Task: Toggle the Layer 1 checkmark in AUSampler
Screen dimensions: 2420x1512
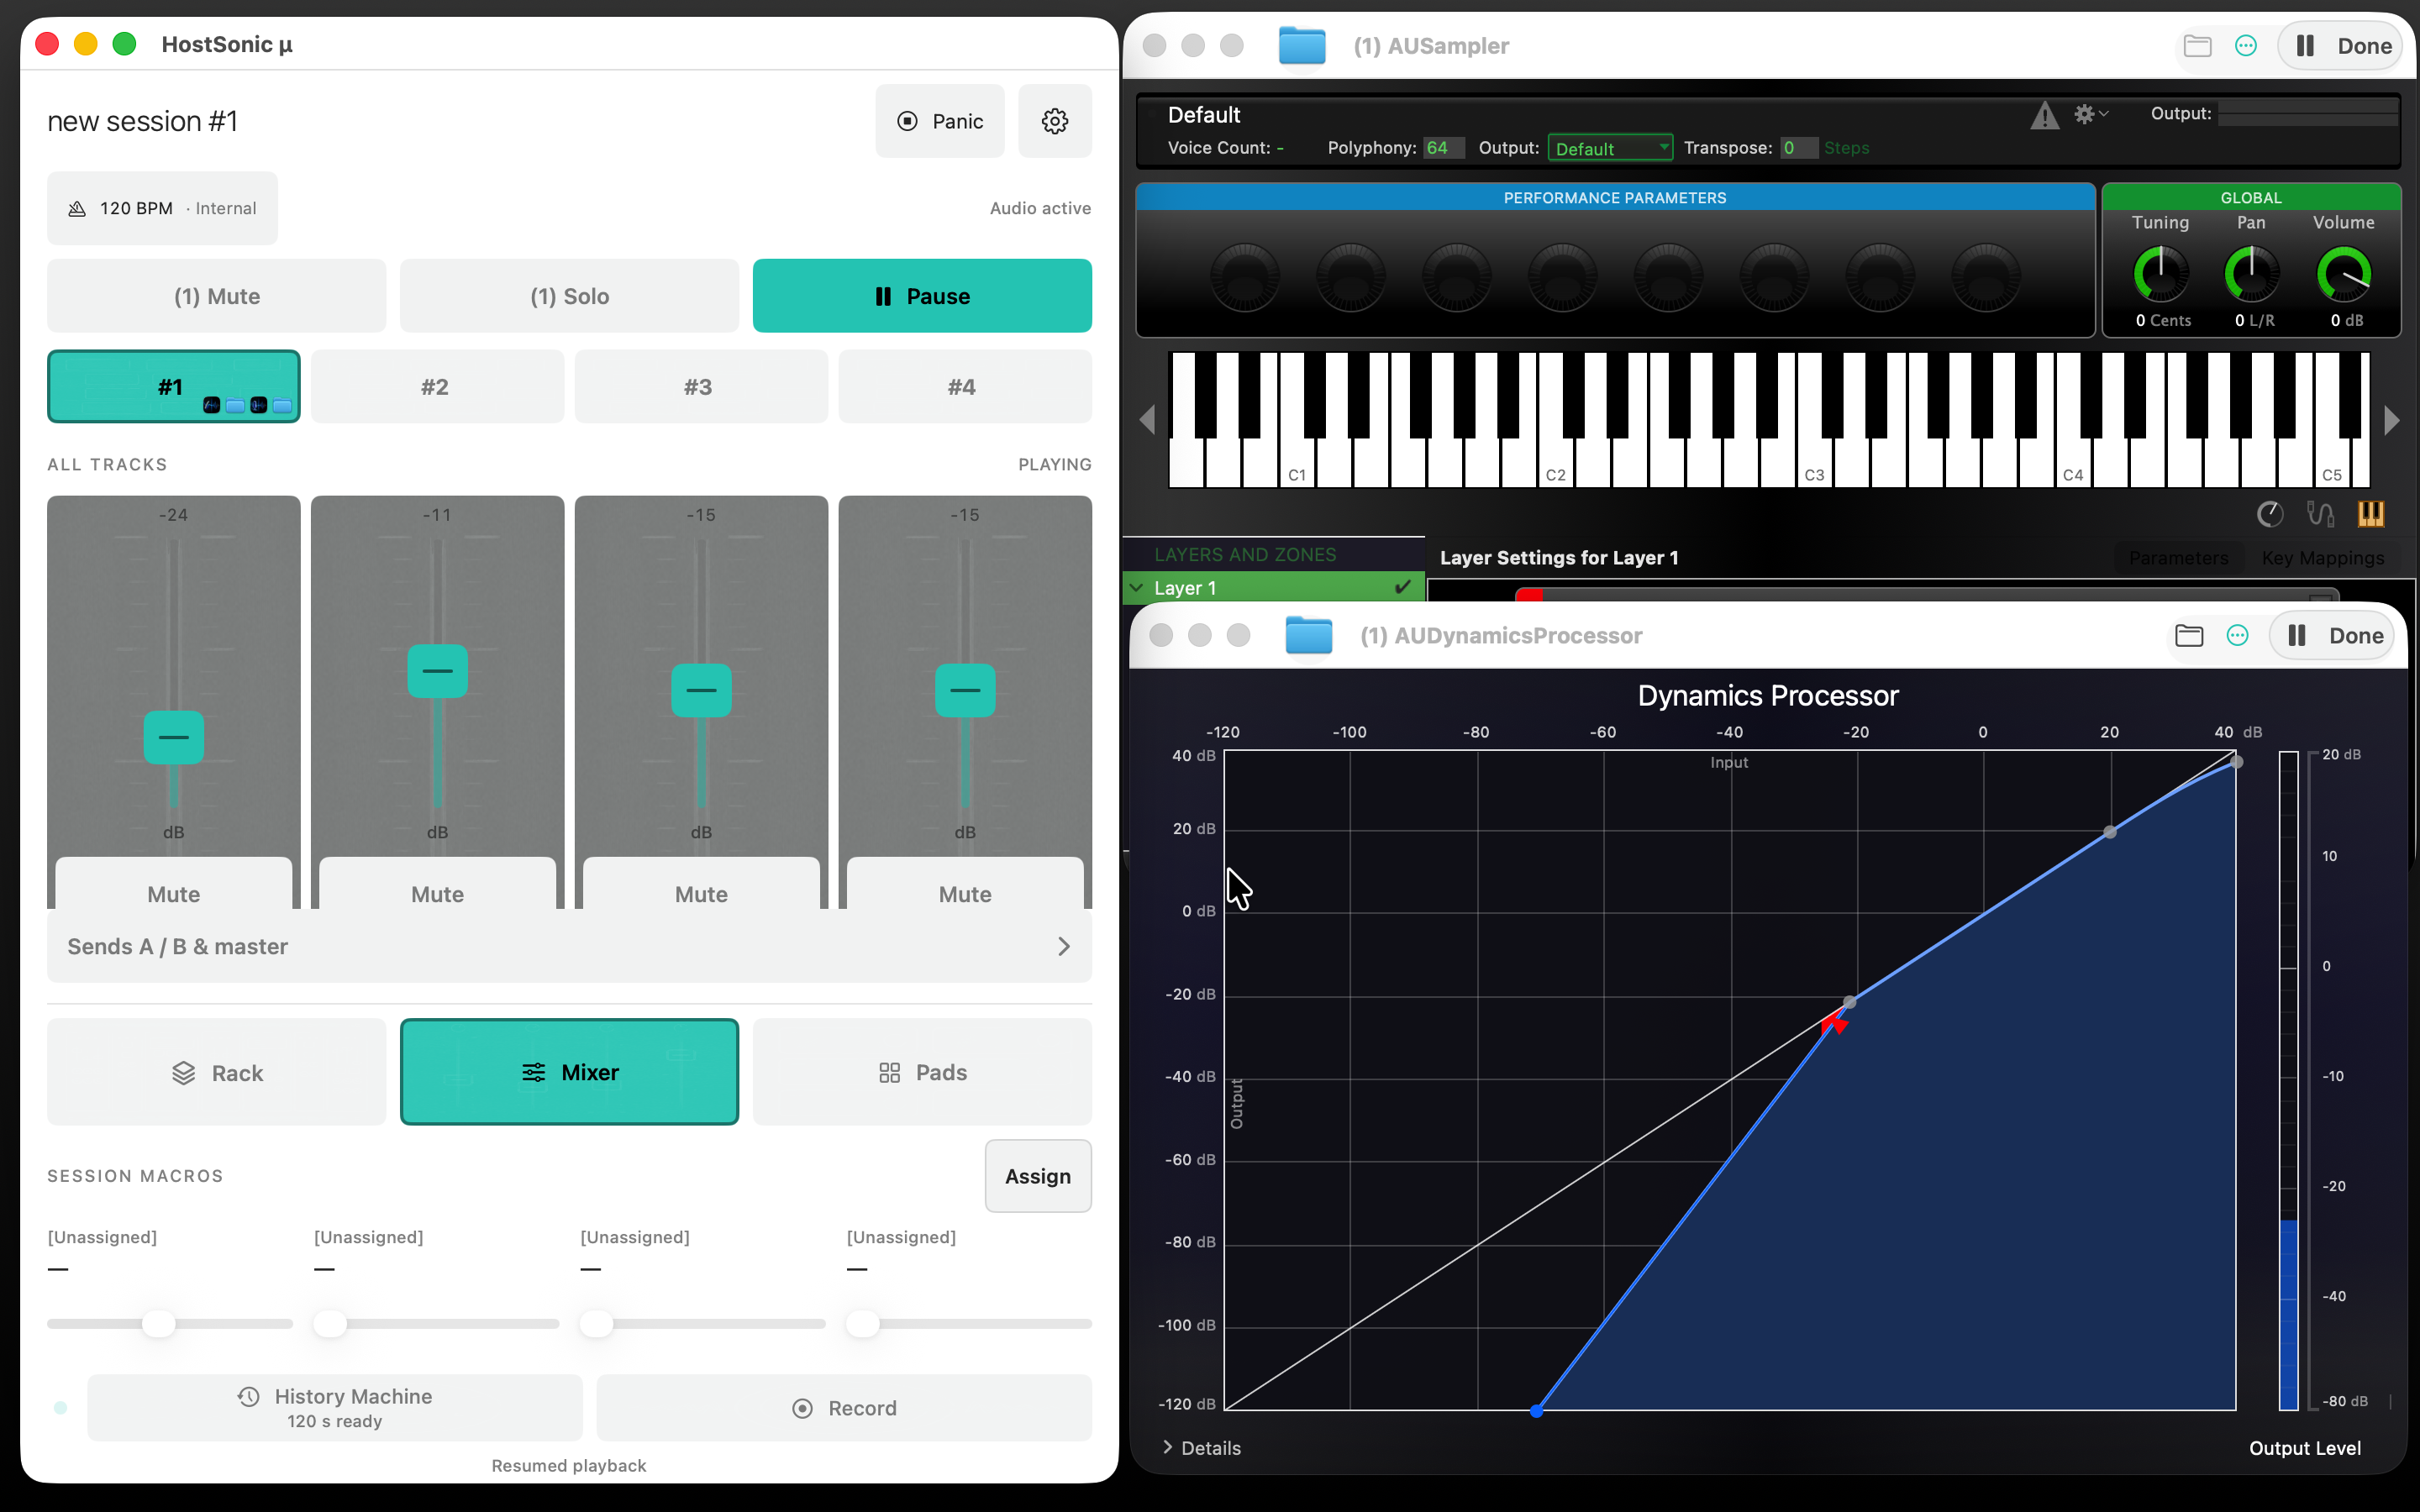Action: [x=1403, y=587]
